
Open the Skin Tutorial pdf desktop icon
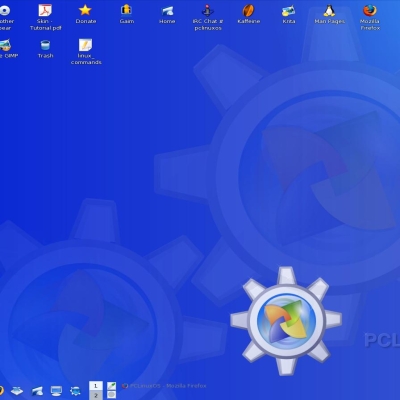pos(45,11)
